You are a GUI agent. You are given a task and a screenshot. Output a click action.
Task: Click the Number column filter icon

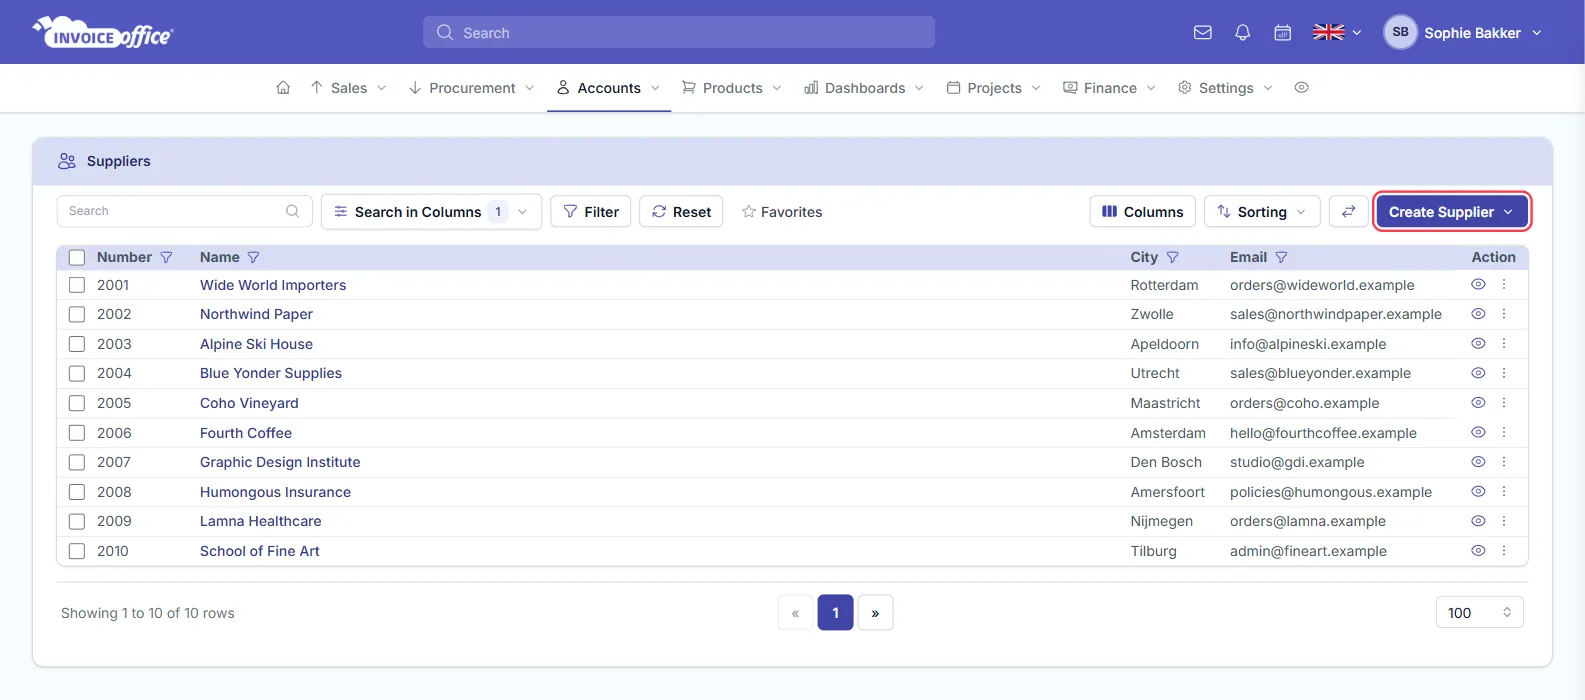[x=166, y=257]
